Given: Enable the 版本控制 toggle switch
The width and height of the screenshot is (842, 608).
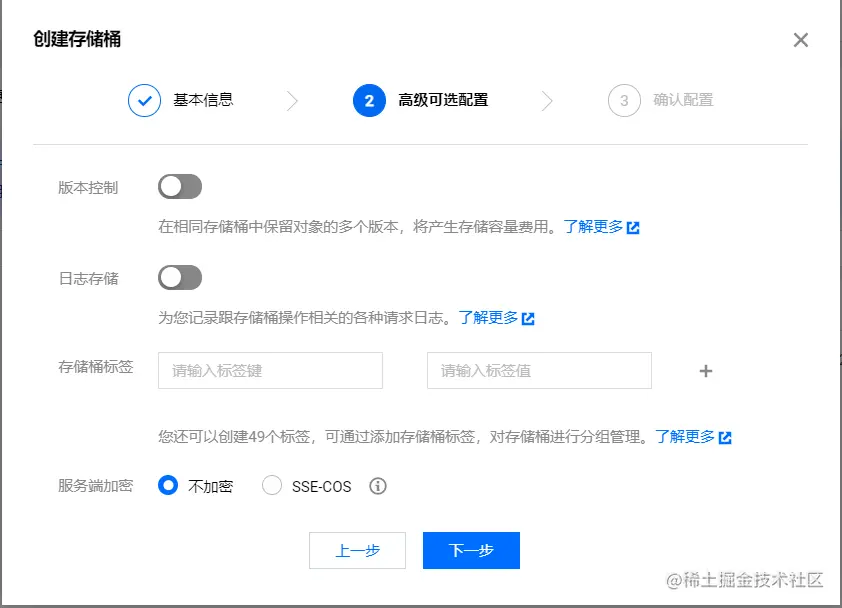Looking at the screenshot, I should pyautogui.click(x=180, y=187).
